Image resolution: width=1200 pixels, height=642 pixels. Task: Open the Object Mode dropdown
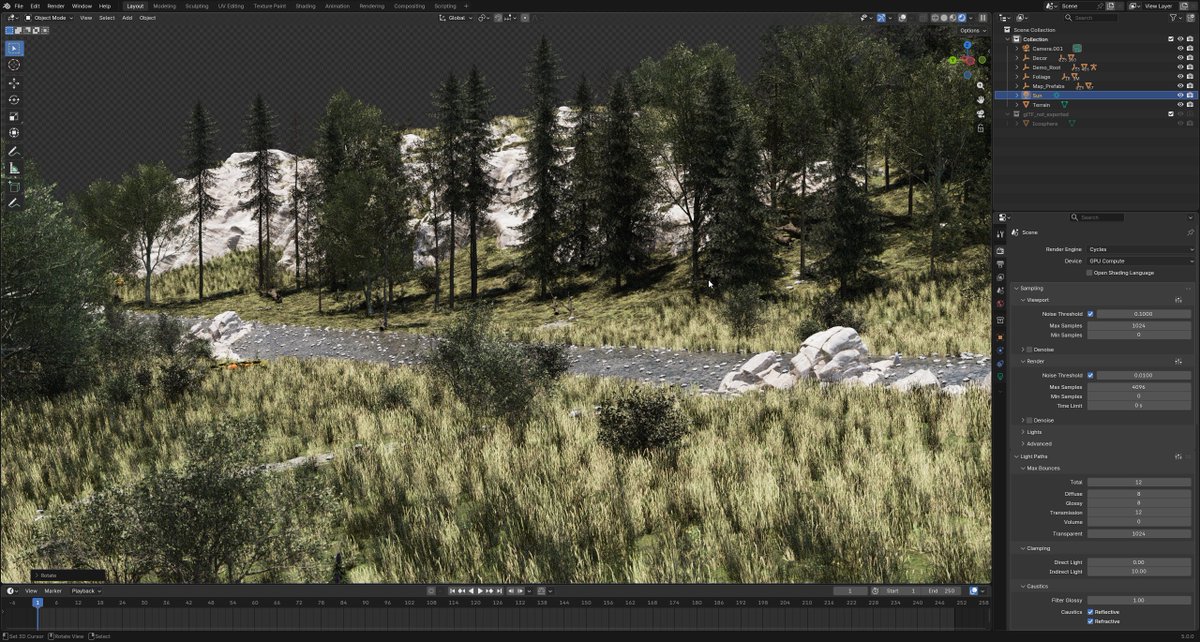click(x=49, y=18)
